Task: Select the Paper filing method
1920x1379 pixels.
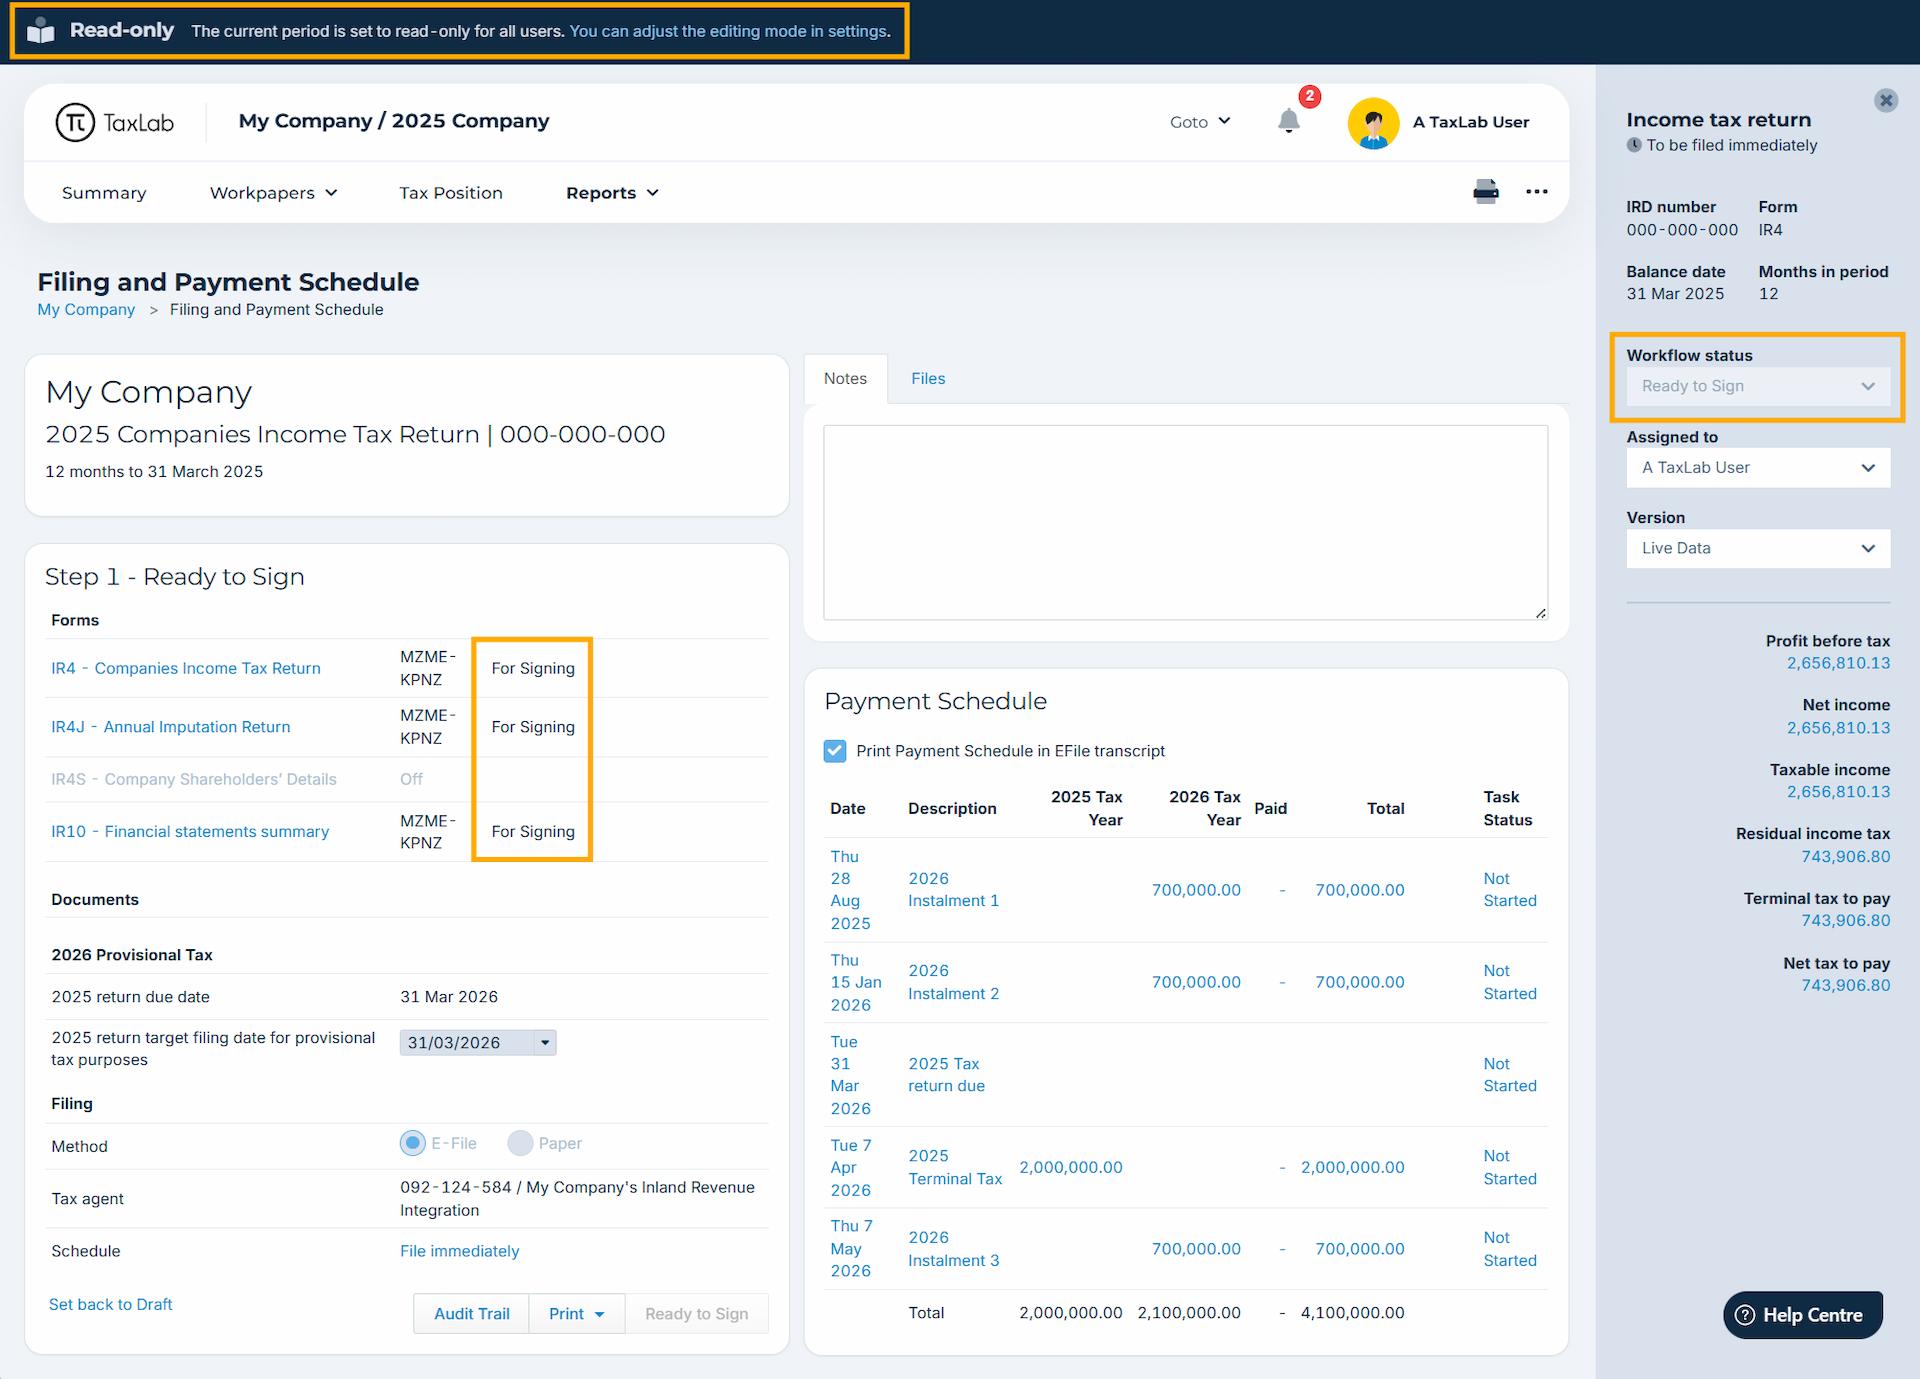Action: point(520,1143)
